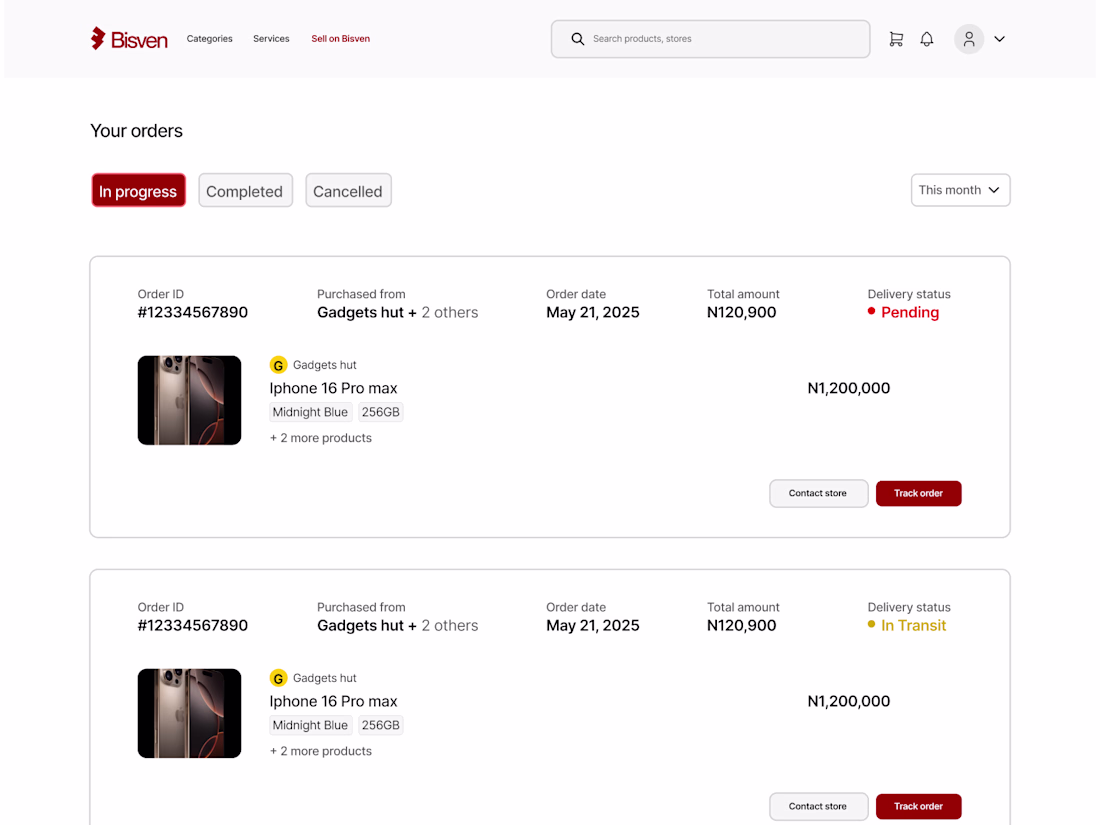Screen dimensions: 1100x825
Task: Click Iphone 16 Pro max in In Transit order
Action: coord(333,701)
